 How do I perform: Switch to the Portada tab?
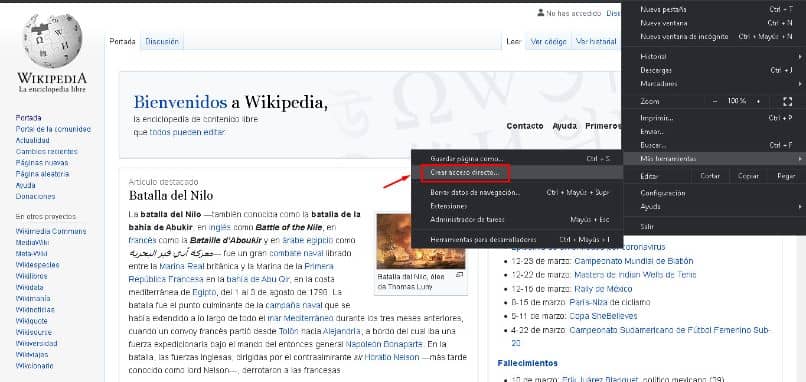point(122,42)
